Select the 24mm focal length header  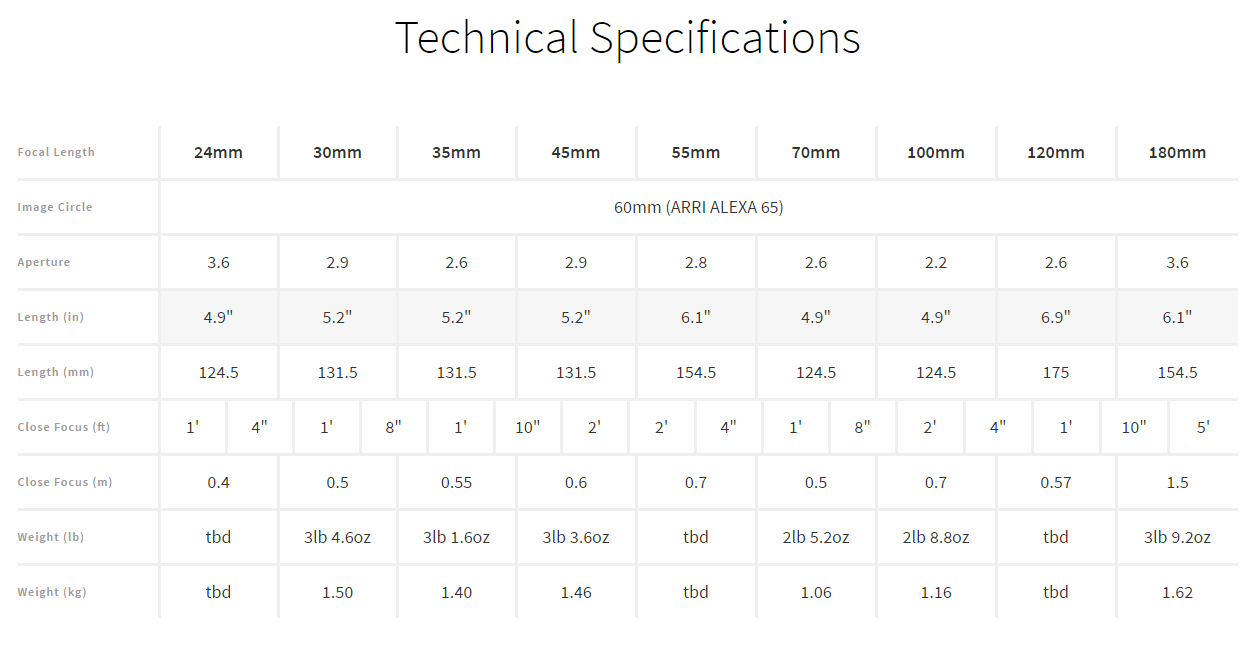[x=218, y=153]
